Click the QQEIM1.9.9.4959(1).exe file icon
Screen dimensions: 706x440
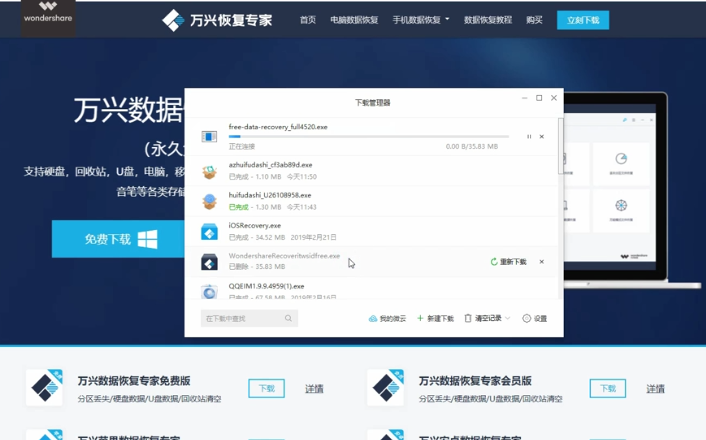[209, 291]
